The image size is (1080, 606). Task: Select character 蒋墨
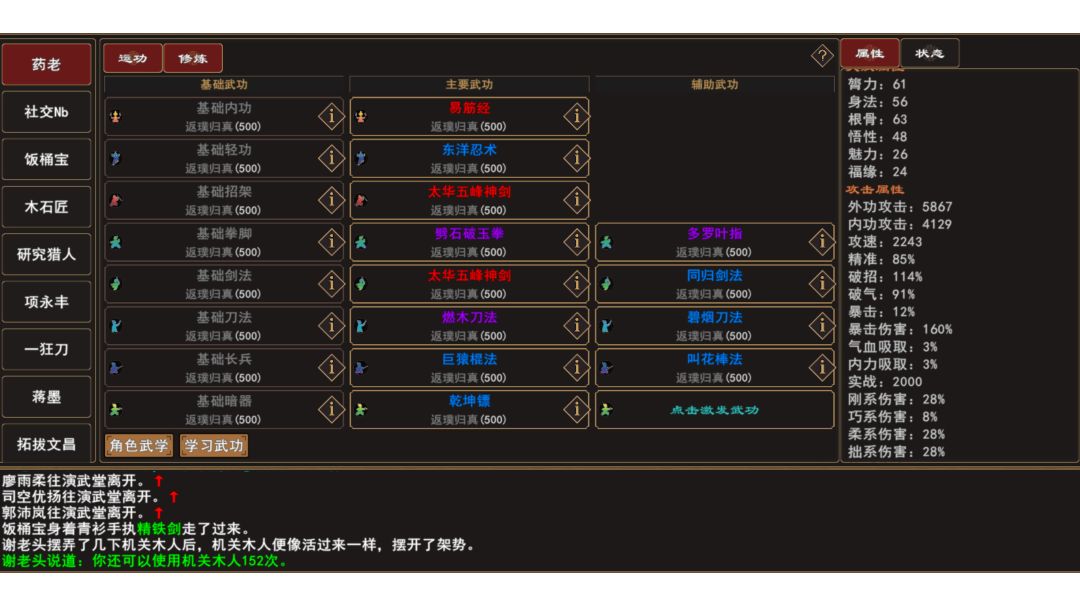(x=46, y=397)
